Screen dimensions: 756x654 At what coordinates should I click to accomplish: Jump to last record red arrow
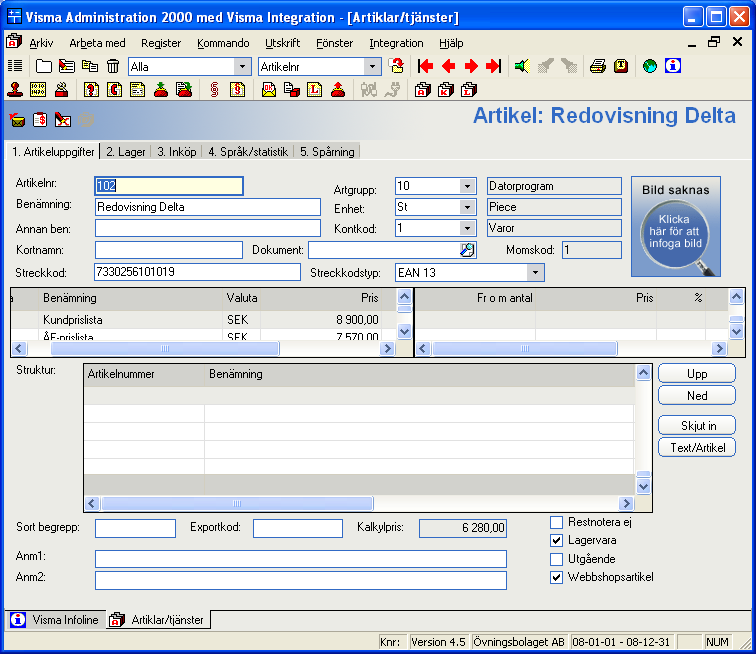494,66
